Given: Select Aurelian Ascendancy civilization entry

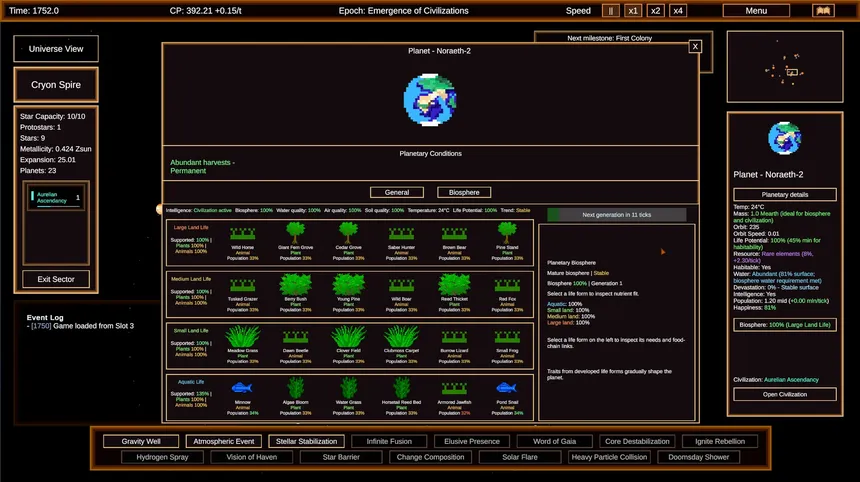Looking at the screenshot, I should (x=55, y=197).
